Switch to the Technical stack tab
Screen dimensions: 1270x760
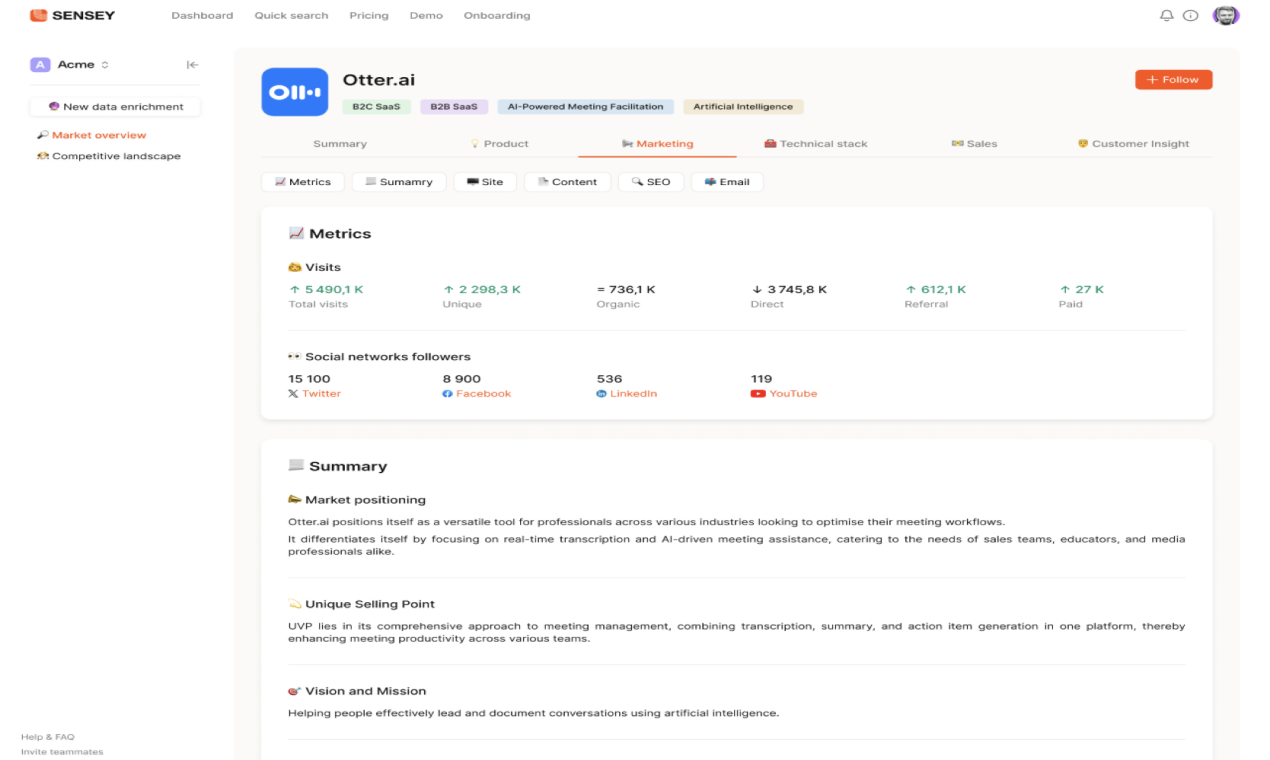816,143
